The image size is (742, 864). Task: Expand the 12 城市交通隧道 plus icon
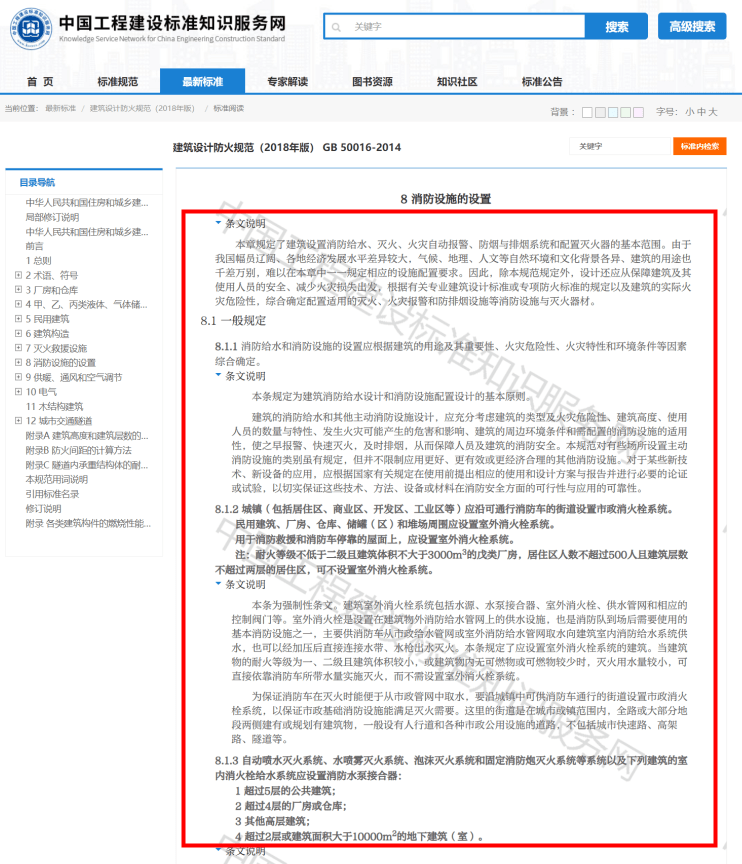click(18, 421)
